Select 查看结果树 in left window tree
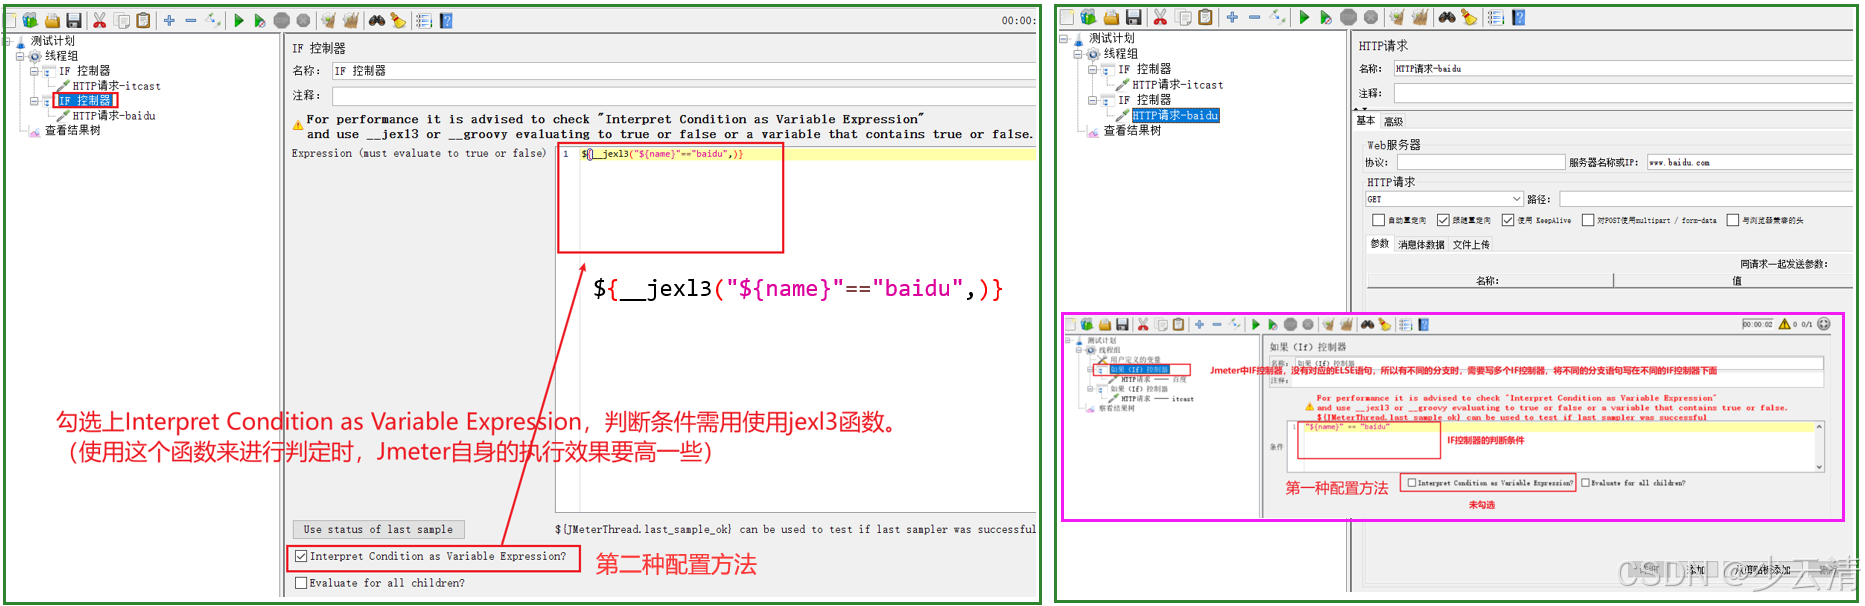The image size is (1865, 606). pyautogui.click(x=72, y=130)
